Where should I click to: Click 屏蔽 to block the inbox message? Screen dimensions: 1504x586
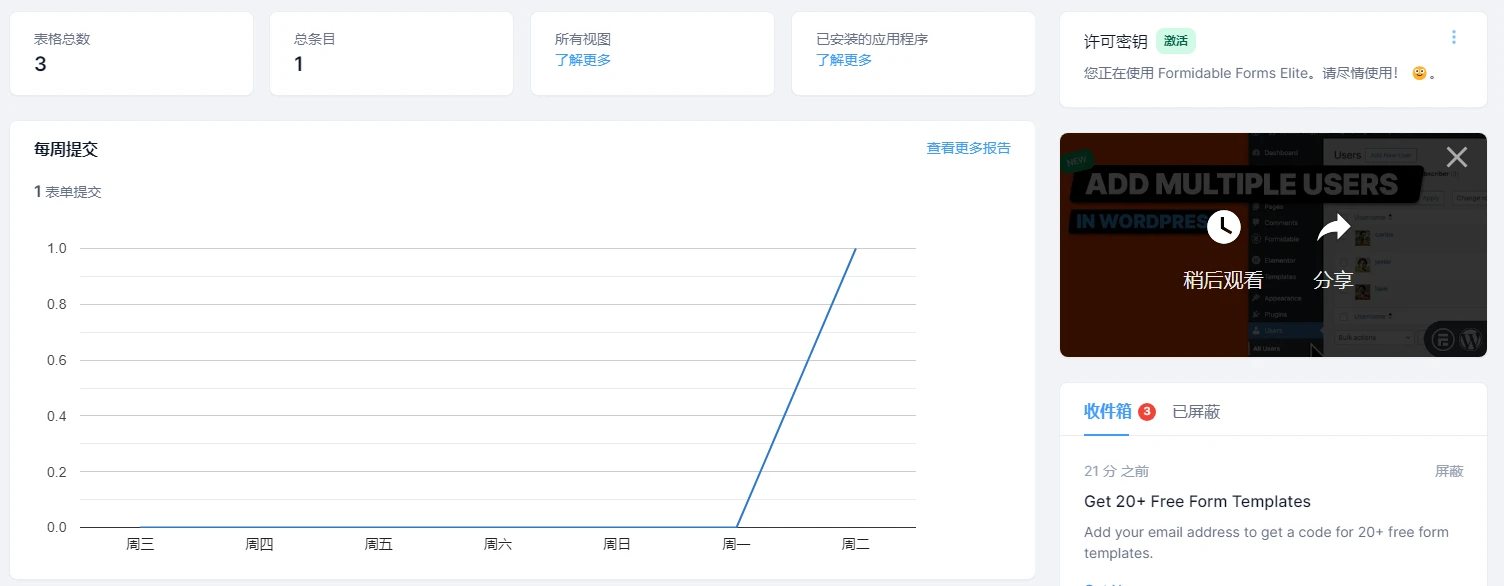[1448, 471]
